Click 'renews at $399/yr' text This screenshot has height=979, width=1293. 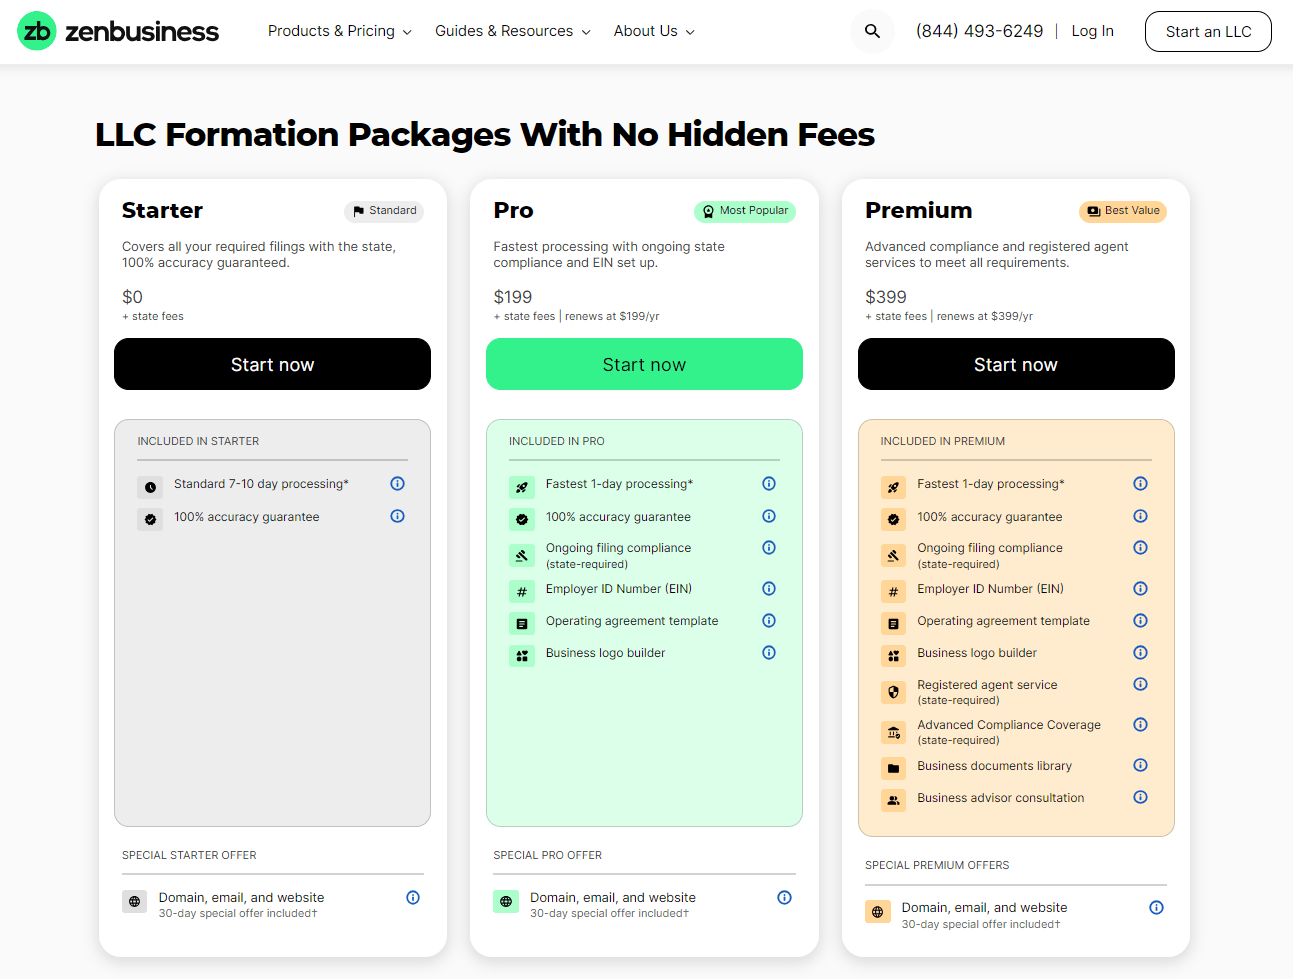click(x=985, y=316)
